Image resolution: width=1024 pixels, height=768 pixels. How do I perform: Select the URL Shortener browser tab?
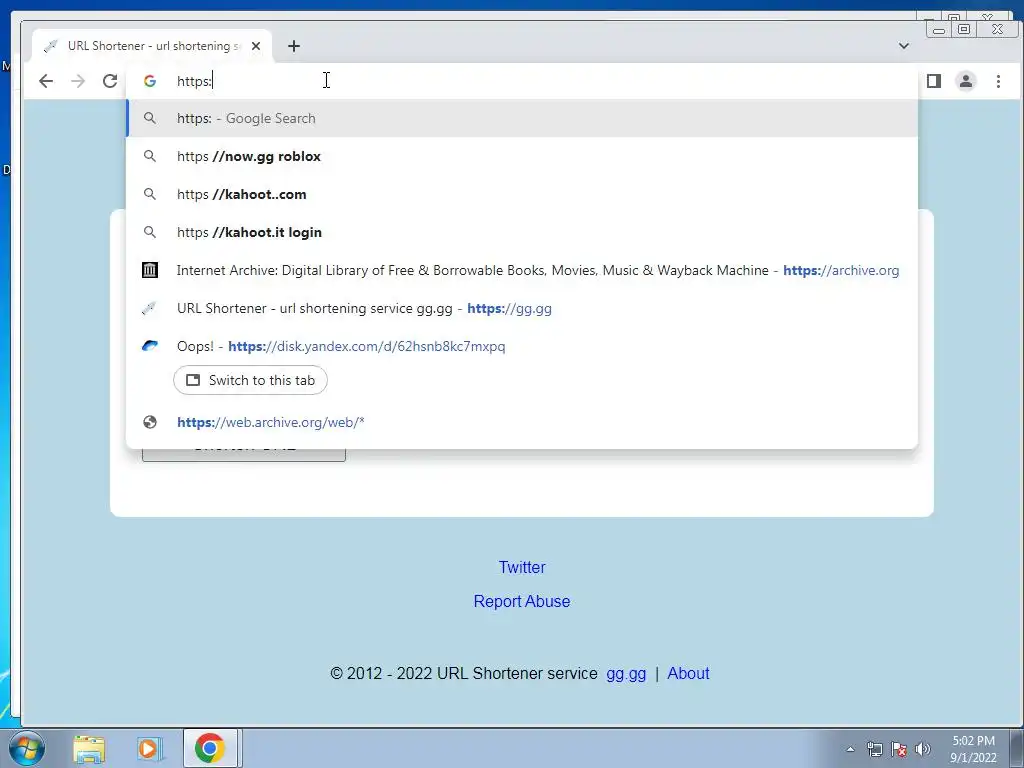[152, 46]
